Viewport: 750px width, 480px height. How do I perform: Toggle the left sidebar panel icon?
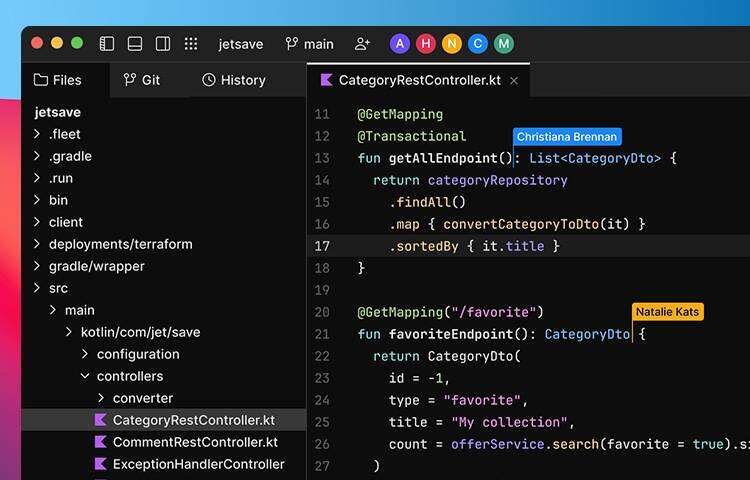coord(107,44)
